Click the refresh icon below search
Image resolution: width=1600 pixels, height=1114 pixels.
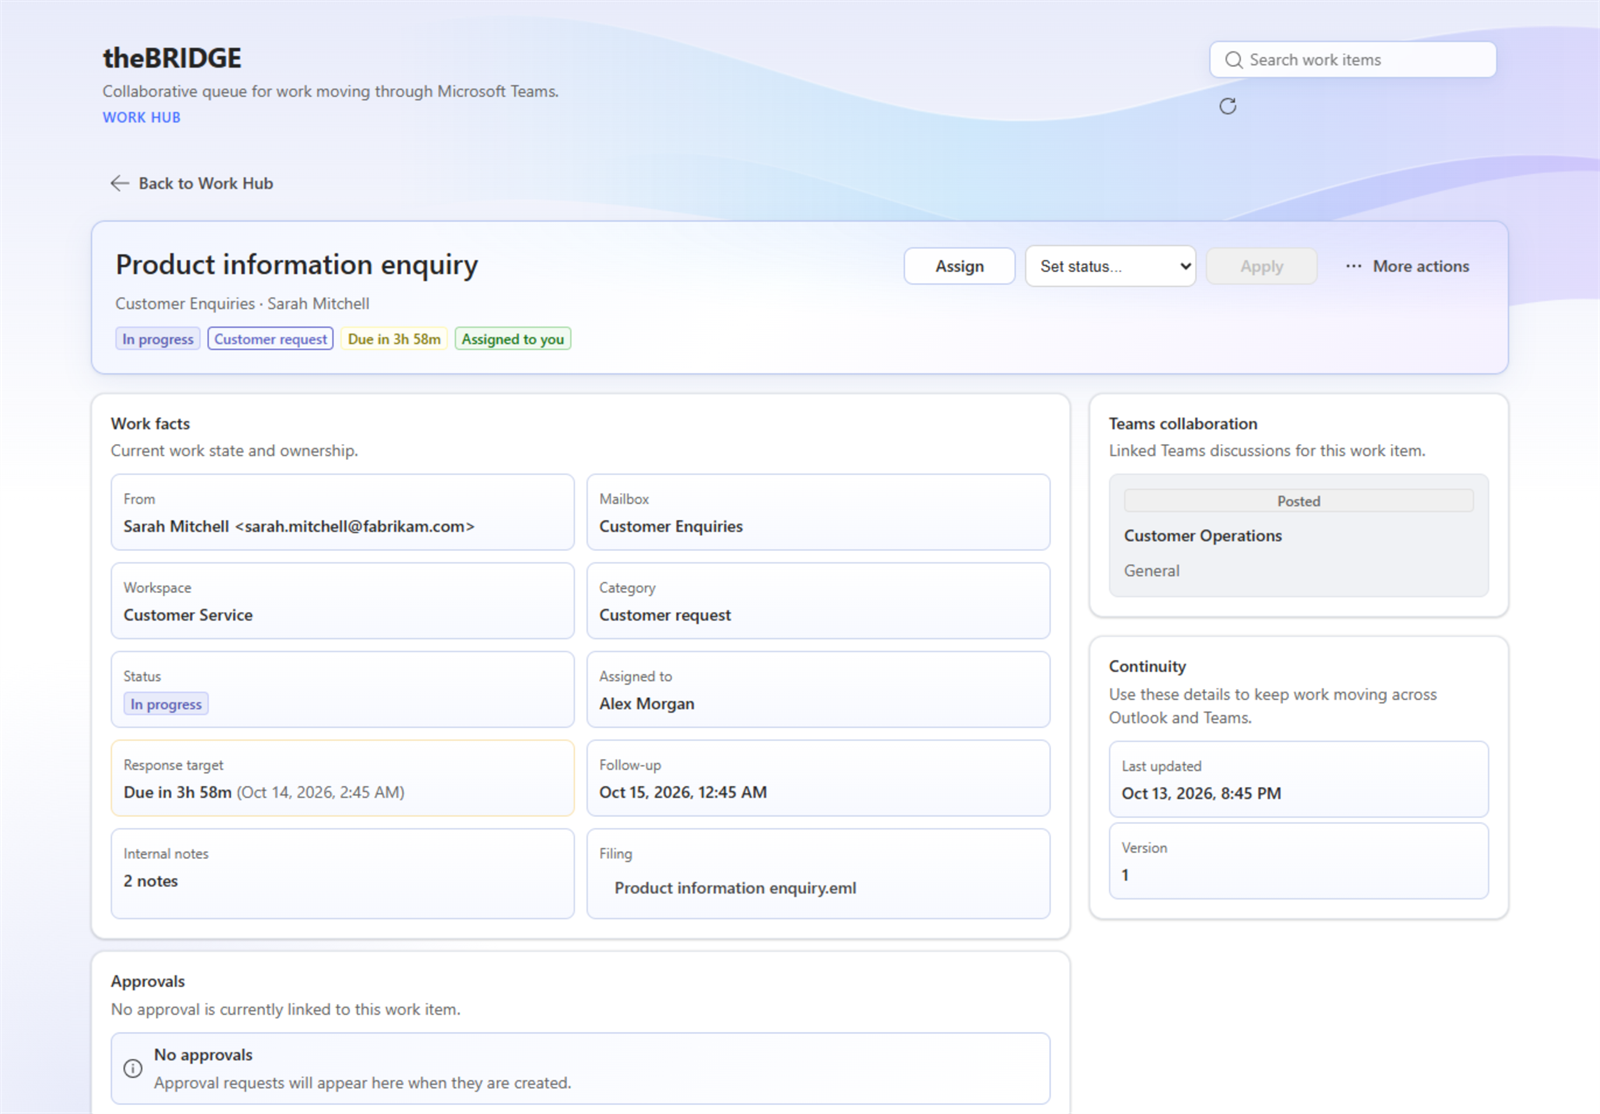[x=1227, y=106]
